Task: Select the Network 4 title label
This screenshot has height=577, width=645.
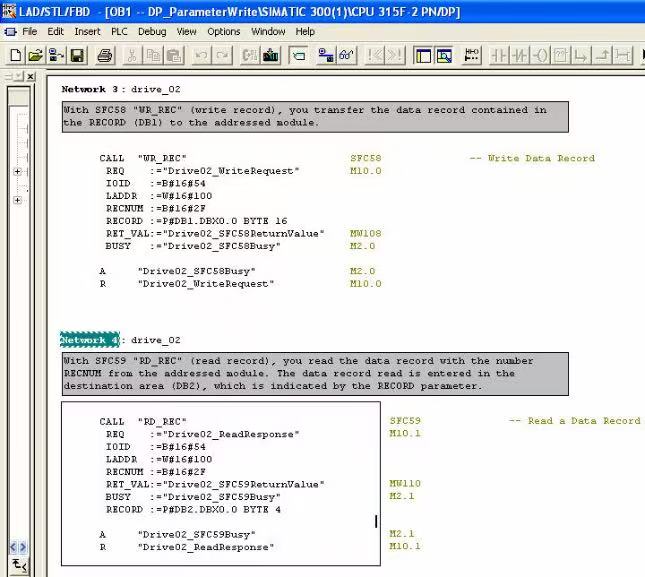Action: [90, 340]
